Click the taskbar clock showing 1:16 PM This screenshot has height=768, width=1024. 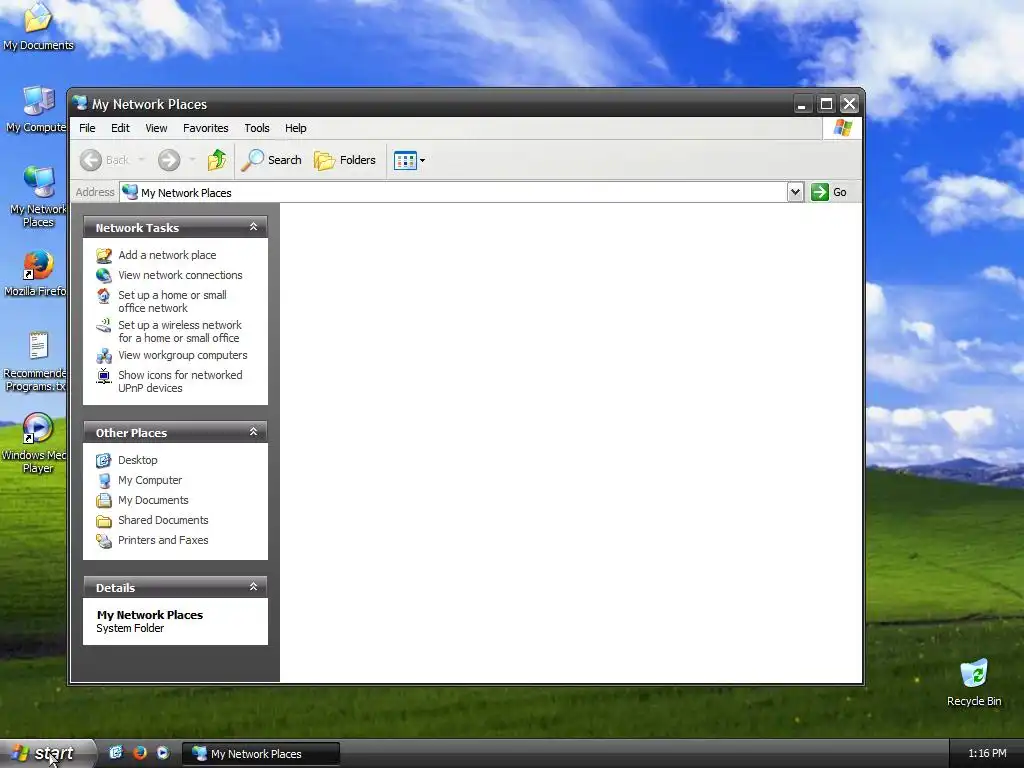pyautogui.click(x=987, y=754)
